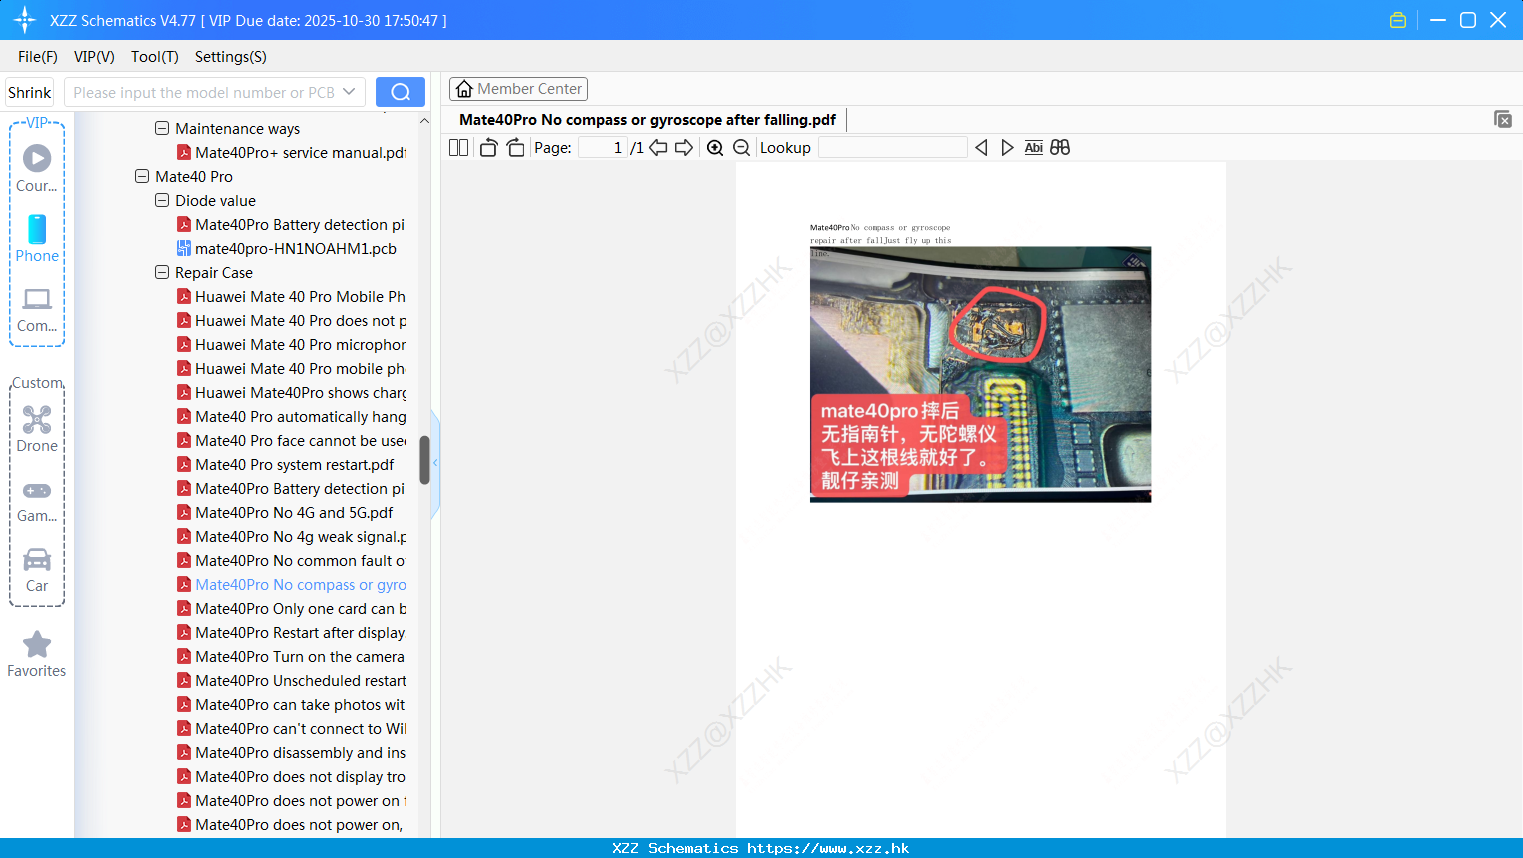Open Mate40 Pro system restart.pdf
The width and height of the screenshot is (1523, 858).
pyautogui.click(x=285, y=464)
